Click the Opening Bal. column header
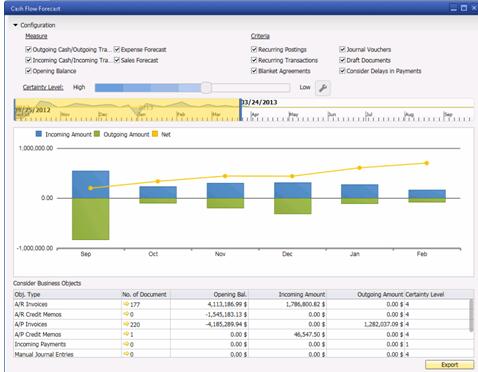This screenshot has width=478, height=372. [209, 294]
